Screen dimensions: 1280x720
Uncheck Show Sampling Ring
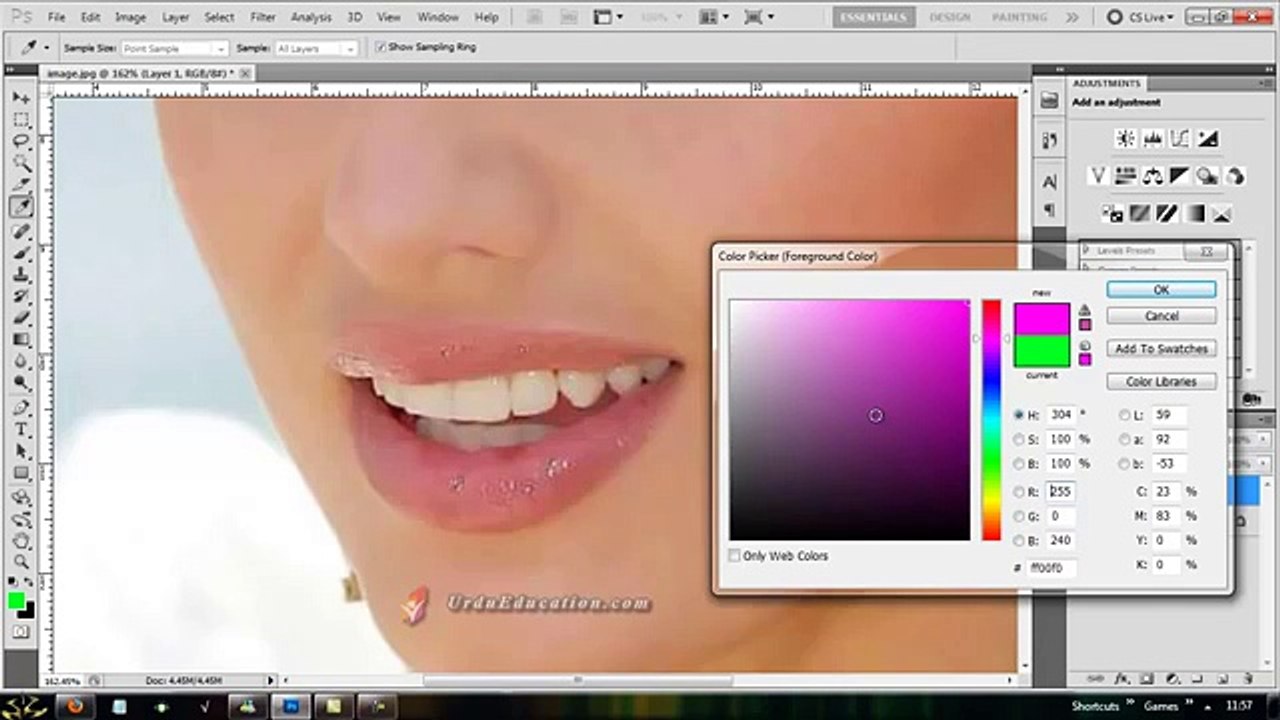[x=380, y=47]
